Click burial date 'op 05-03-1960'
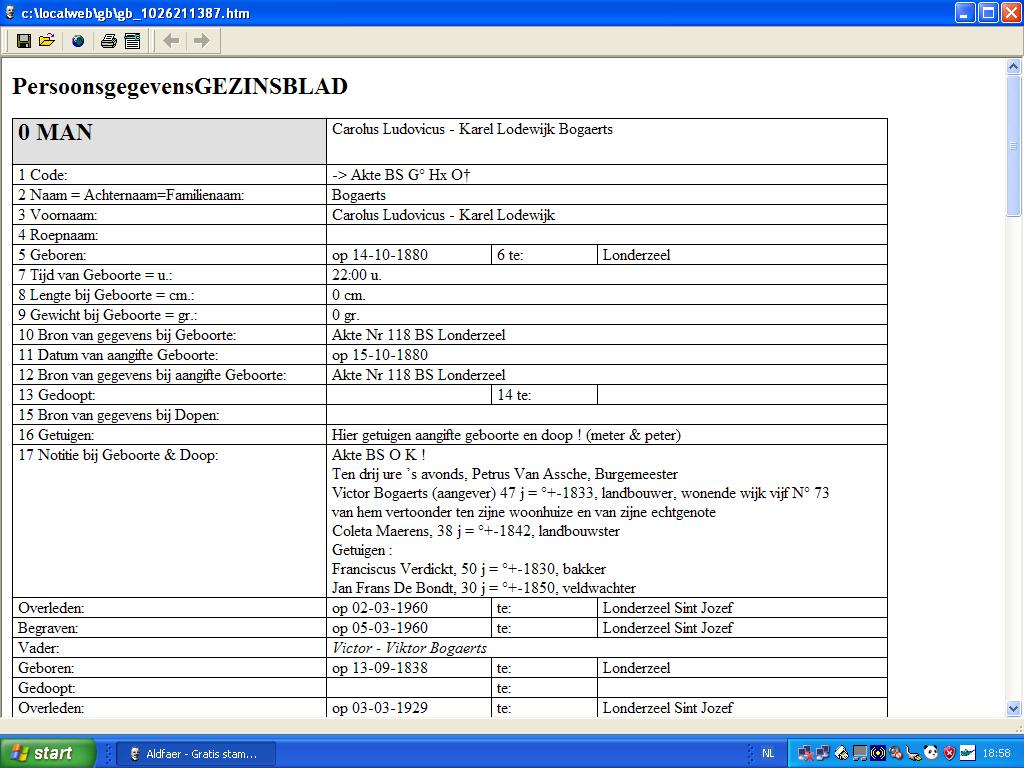Image resolution: width=1024 pixels, height=768 pixels. 380,628
